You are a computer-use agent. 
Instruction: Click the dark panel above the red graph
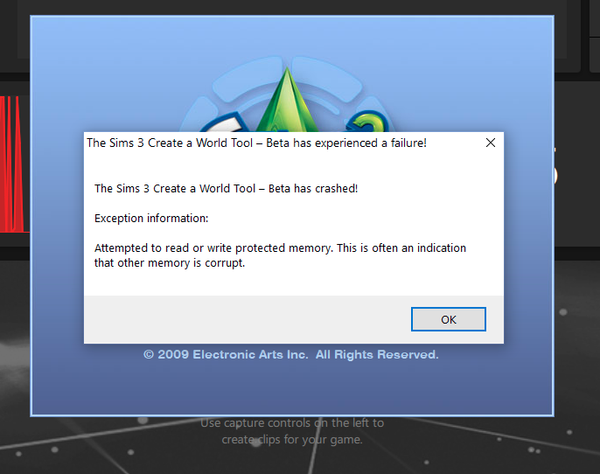15,36
